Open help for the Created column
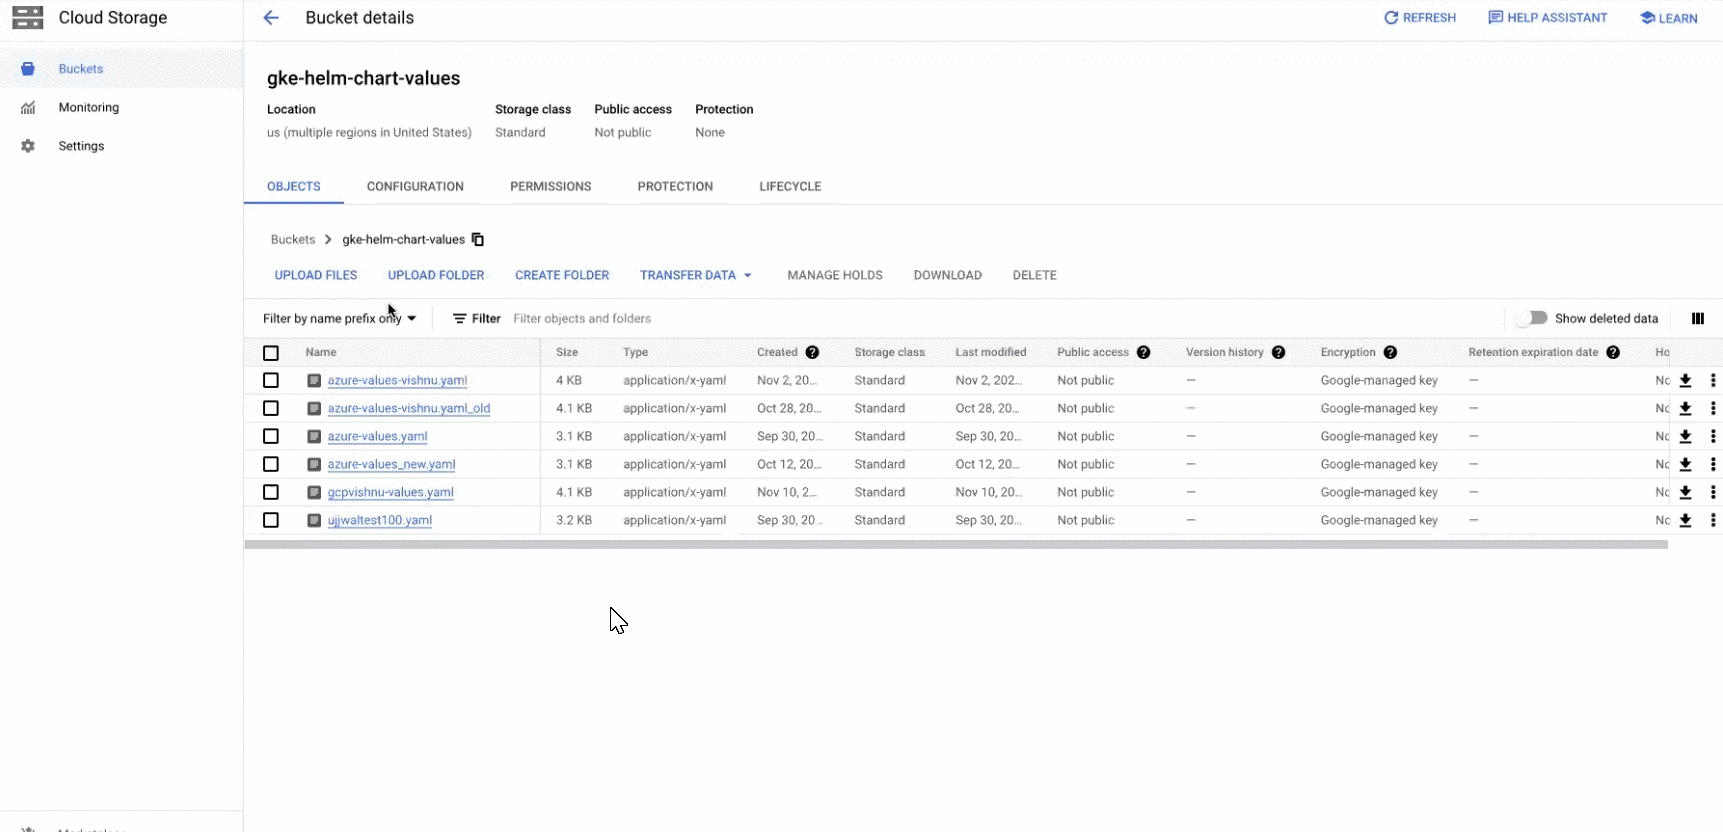Viewport: 1723px width, 832px height. [x=812, y=352]
